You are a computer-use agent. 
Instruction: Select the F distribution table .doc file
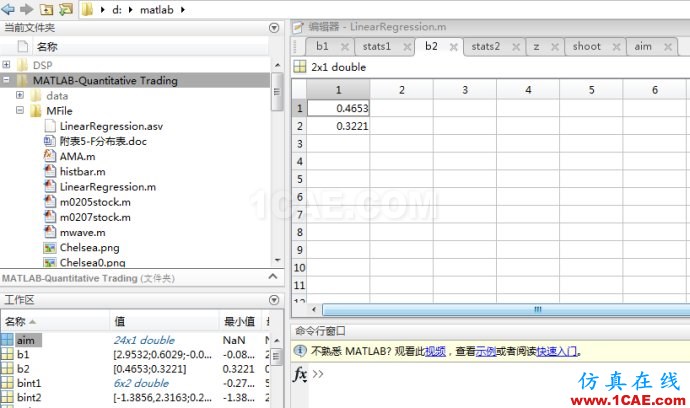point(103,141)
